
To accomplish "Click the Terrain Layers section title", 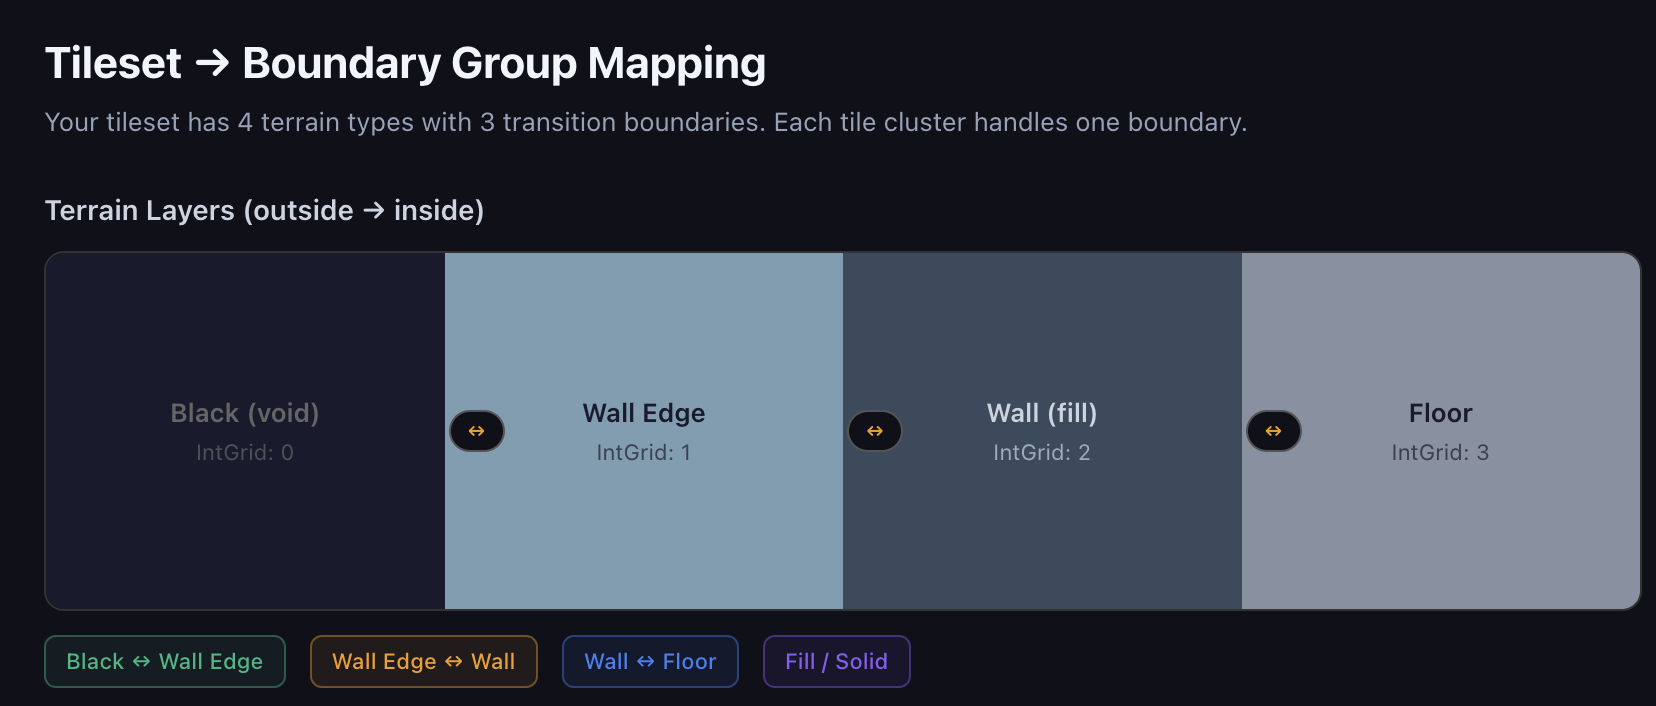I will 264,211.
